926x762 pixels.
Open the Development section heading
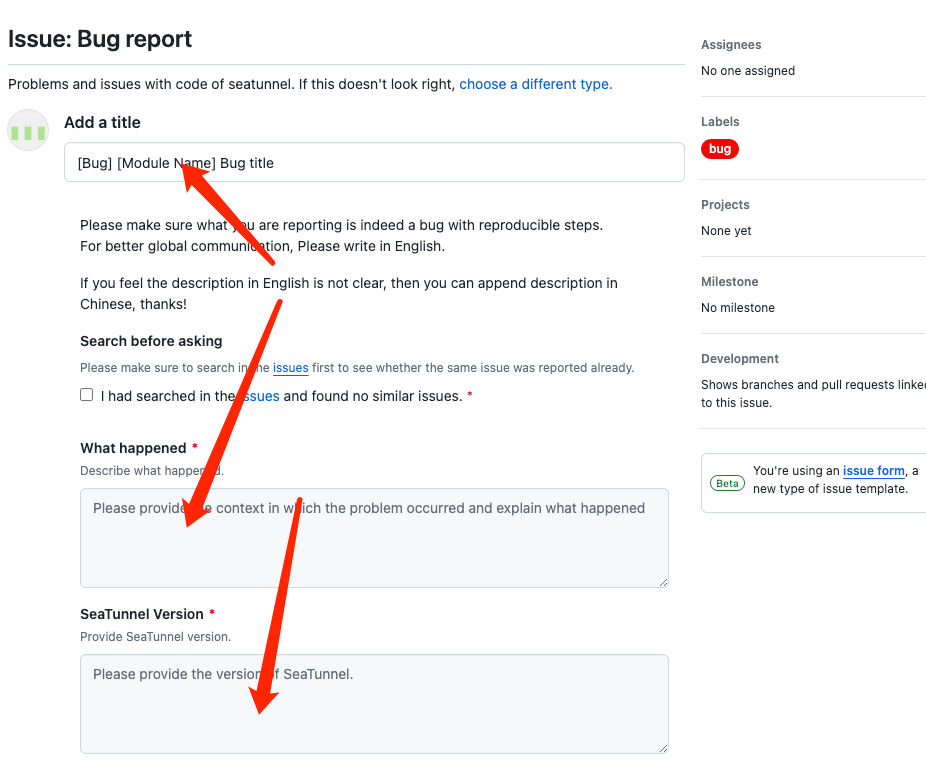pos(739,359)
